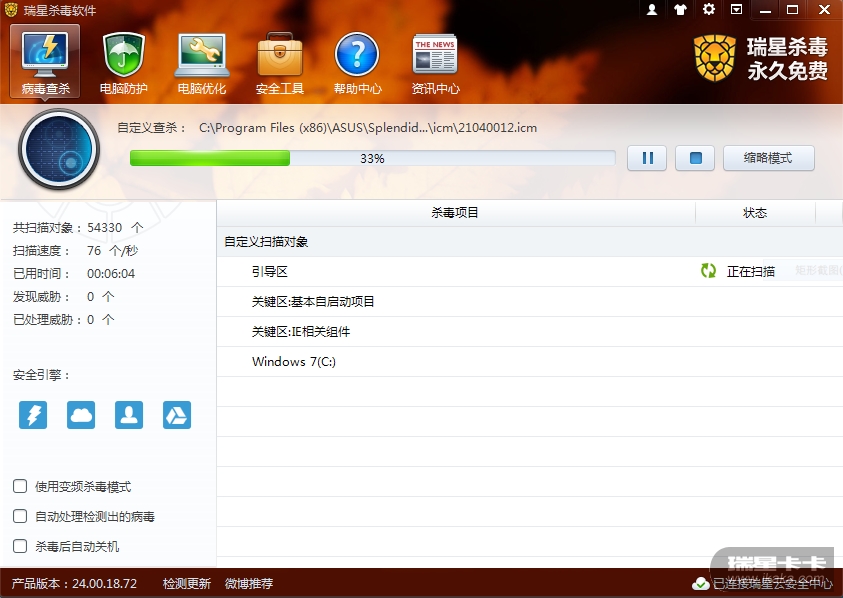Click the round radar scan animation icon
Viewport: 843px width, 598px height.
[x=59, y=149]
